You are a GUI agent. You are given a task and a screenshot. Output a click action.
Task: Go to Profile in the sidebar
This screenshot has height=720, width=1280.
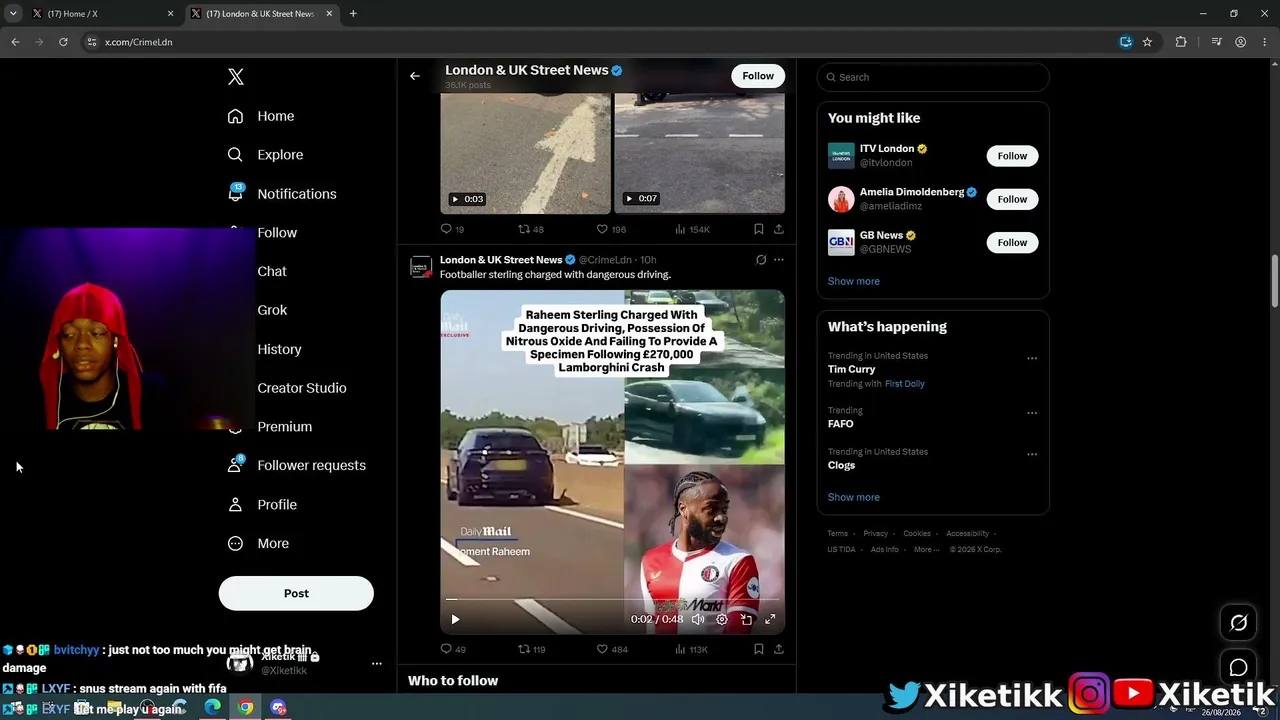click(x=262, y=505)
